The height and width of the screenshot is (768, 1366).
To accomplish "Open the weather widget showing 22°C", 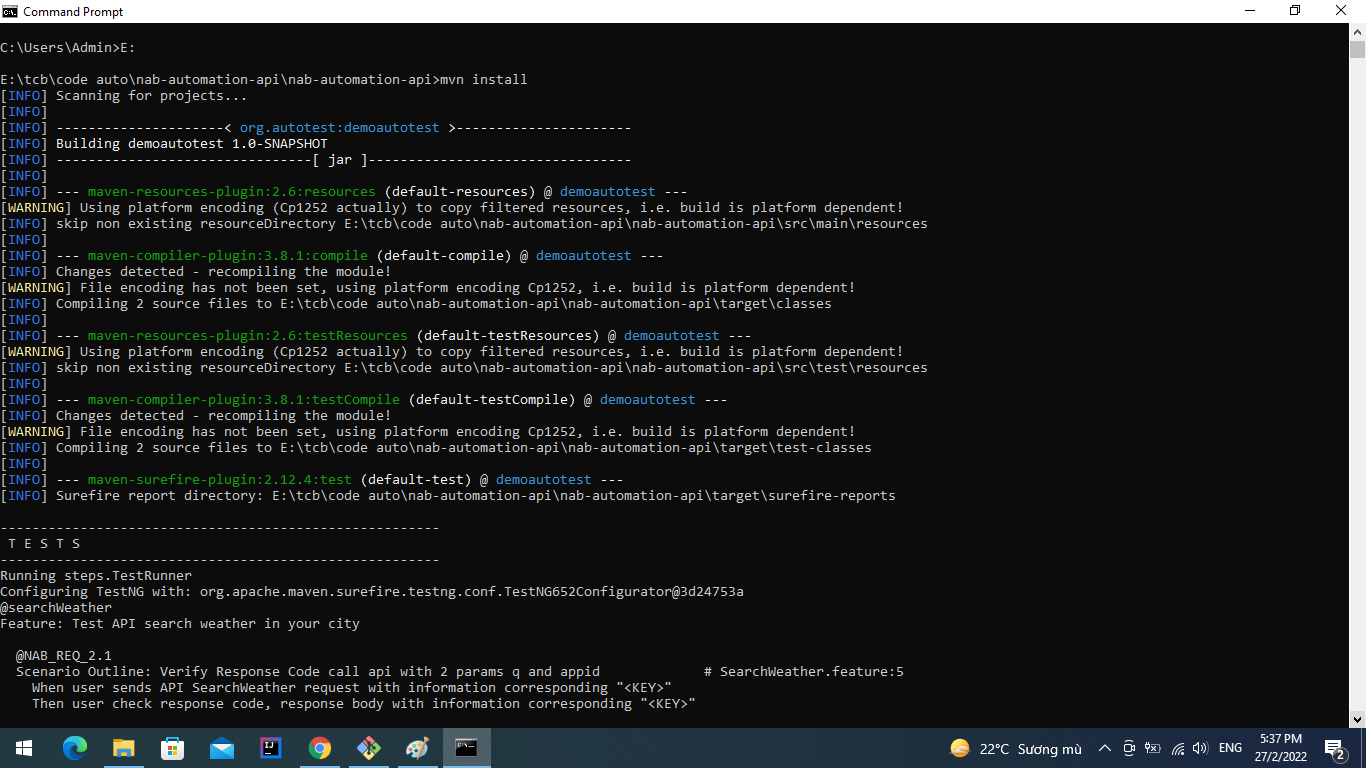I will point(1015,748).
